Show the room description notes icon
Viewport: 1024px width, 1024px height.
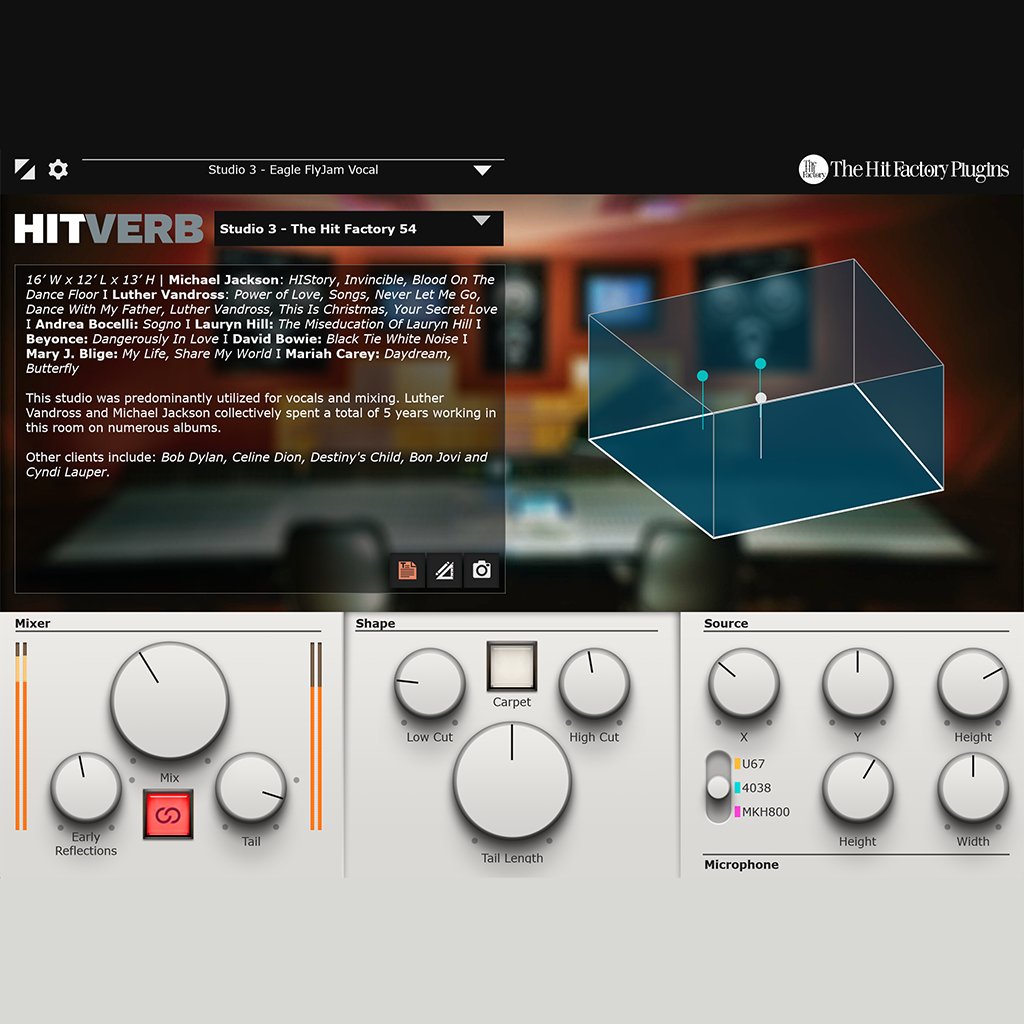(x=408, y=570)
